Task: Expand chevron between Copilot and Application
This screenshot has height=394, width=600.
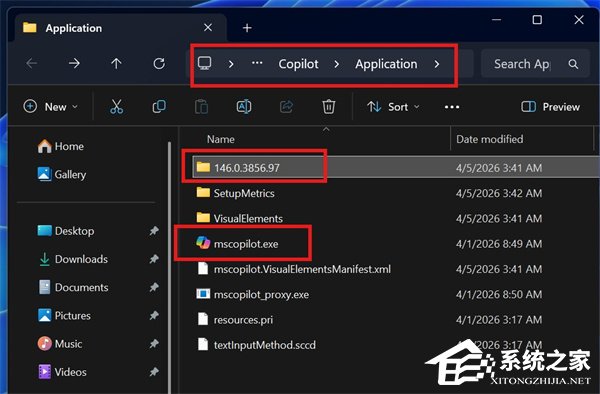Action: [336, 64]
